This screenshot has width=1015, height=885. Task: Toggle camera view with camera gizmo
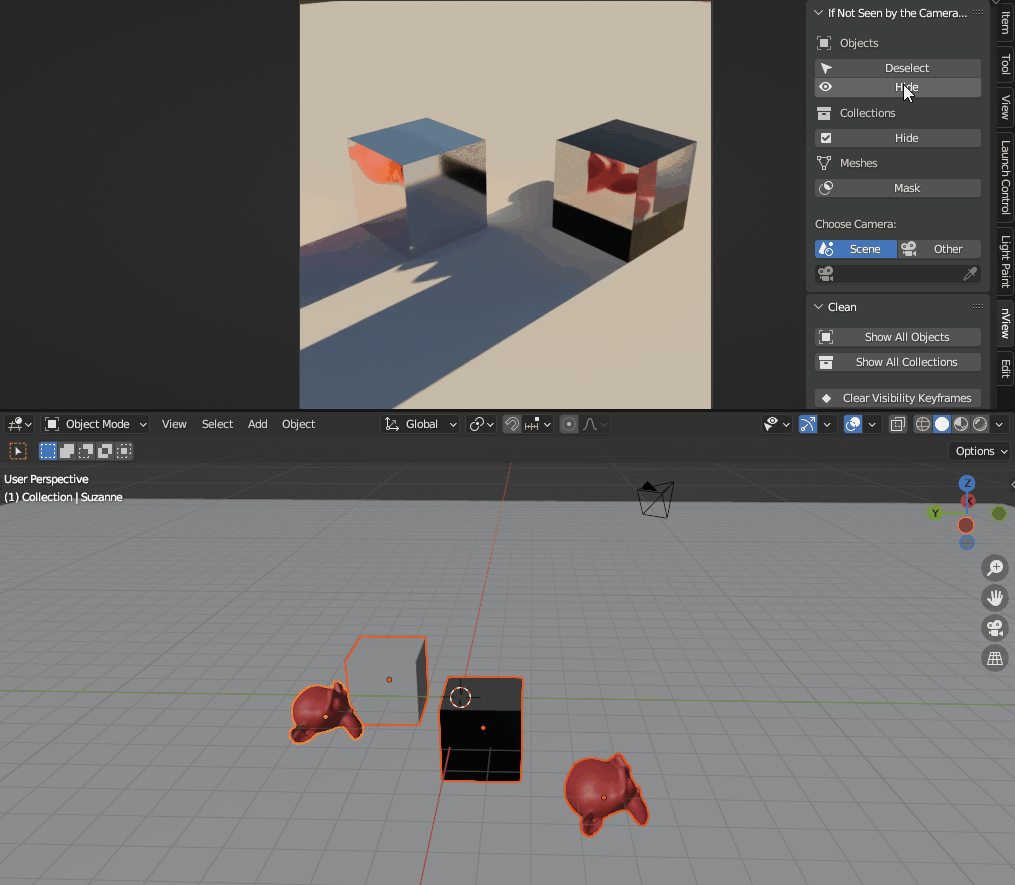pyautogui.click(x=995, y=628)
